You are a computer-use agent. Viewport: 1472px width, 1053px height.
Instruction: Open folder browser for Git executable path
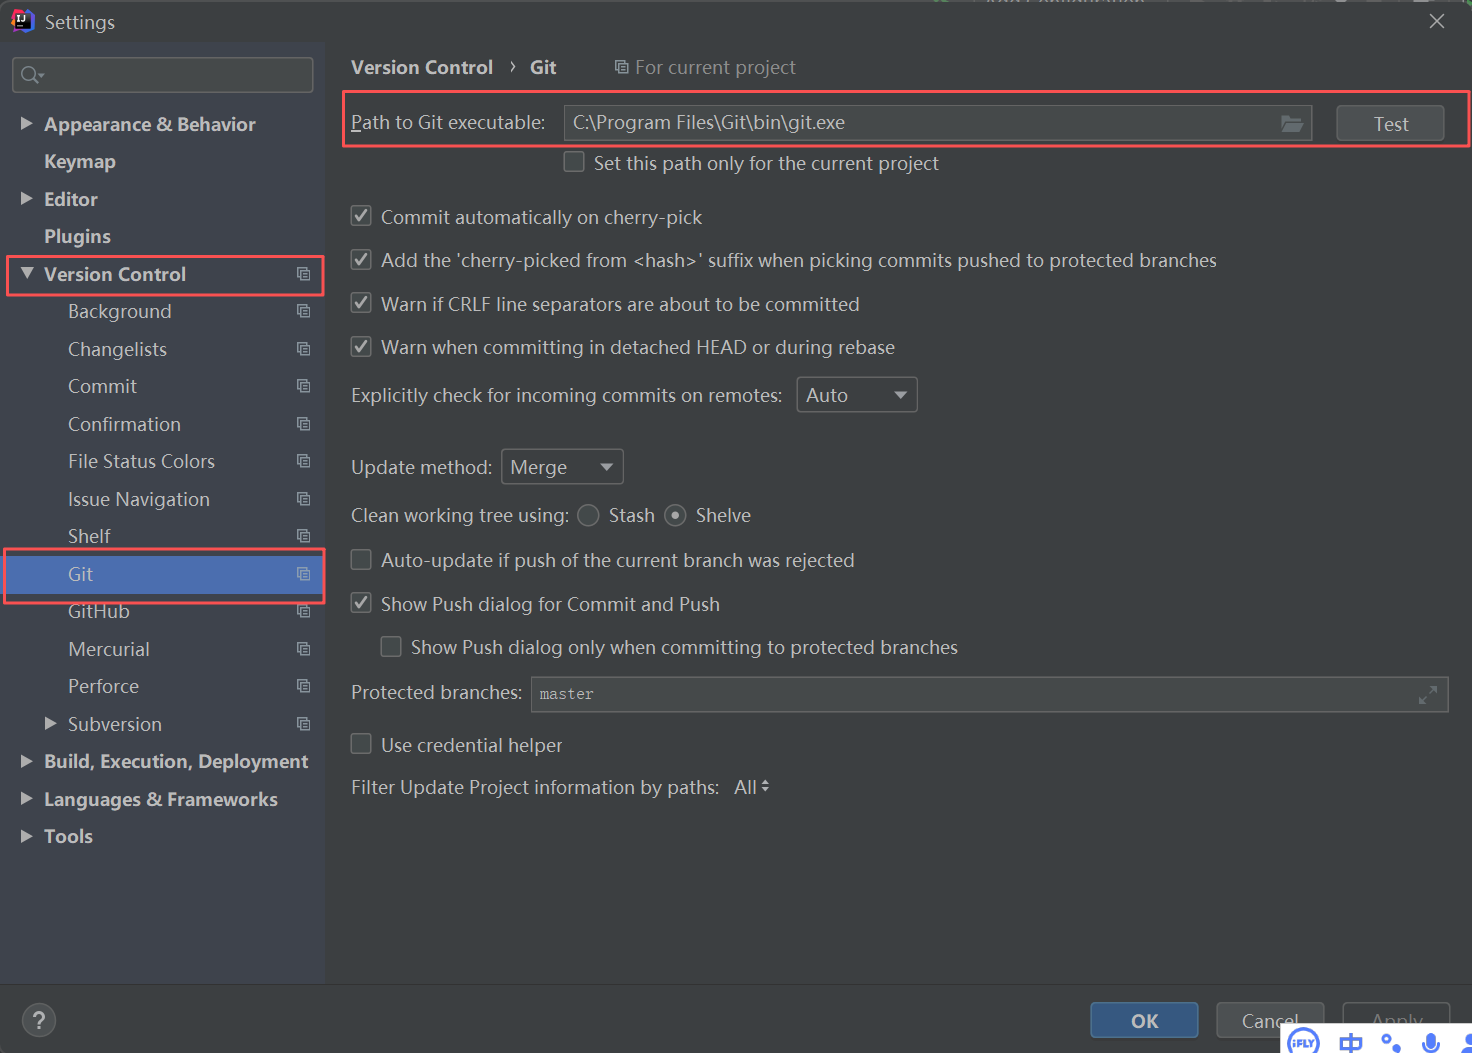[1291, 123]
